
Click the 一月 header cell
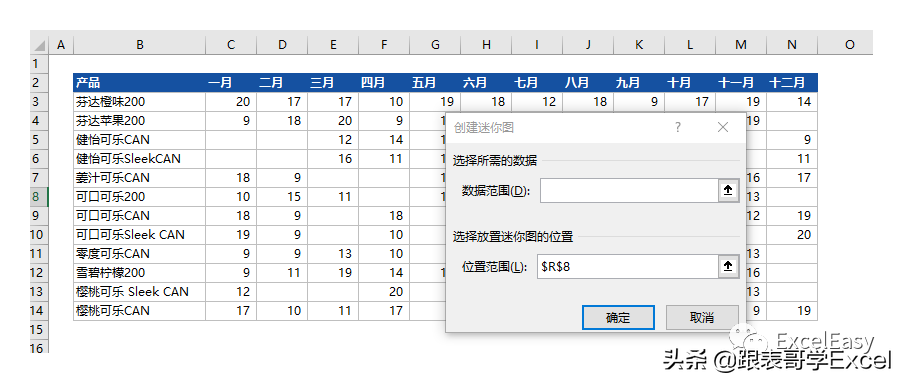pos(231,82)
